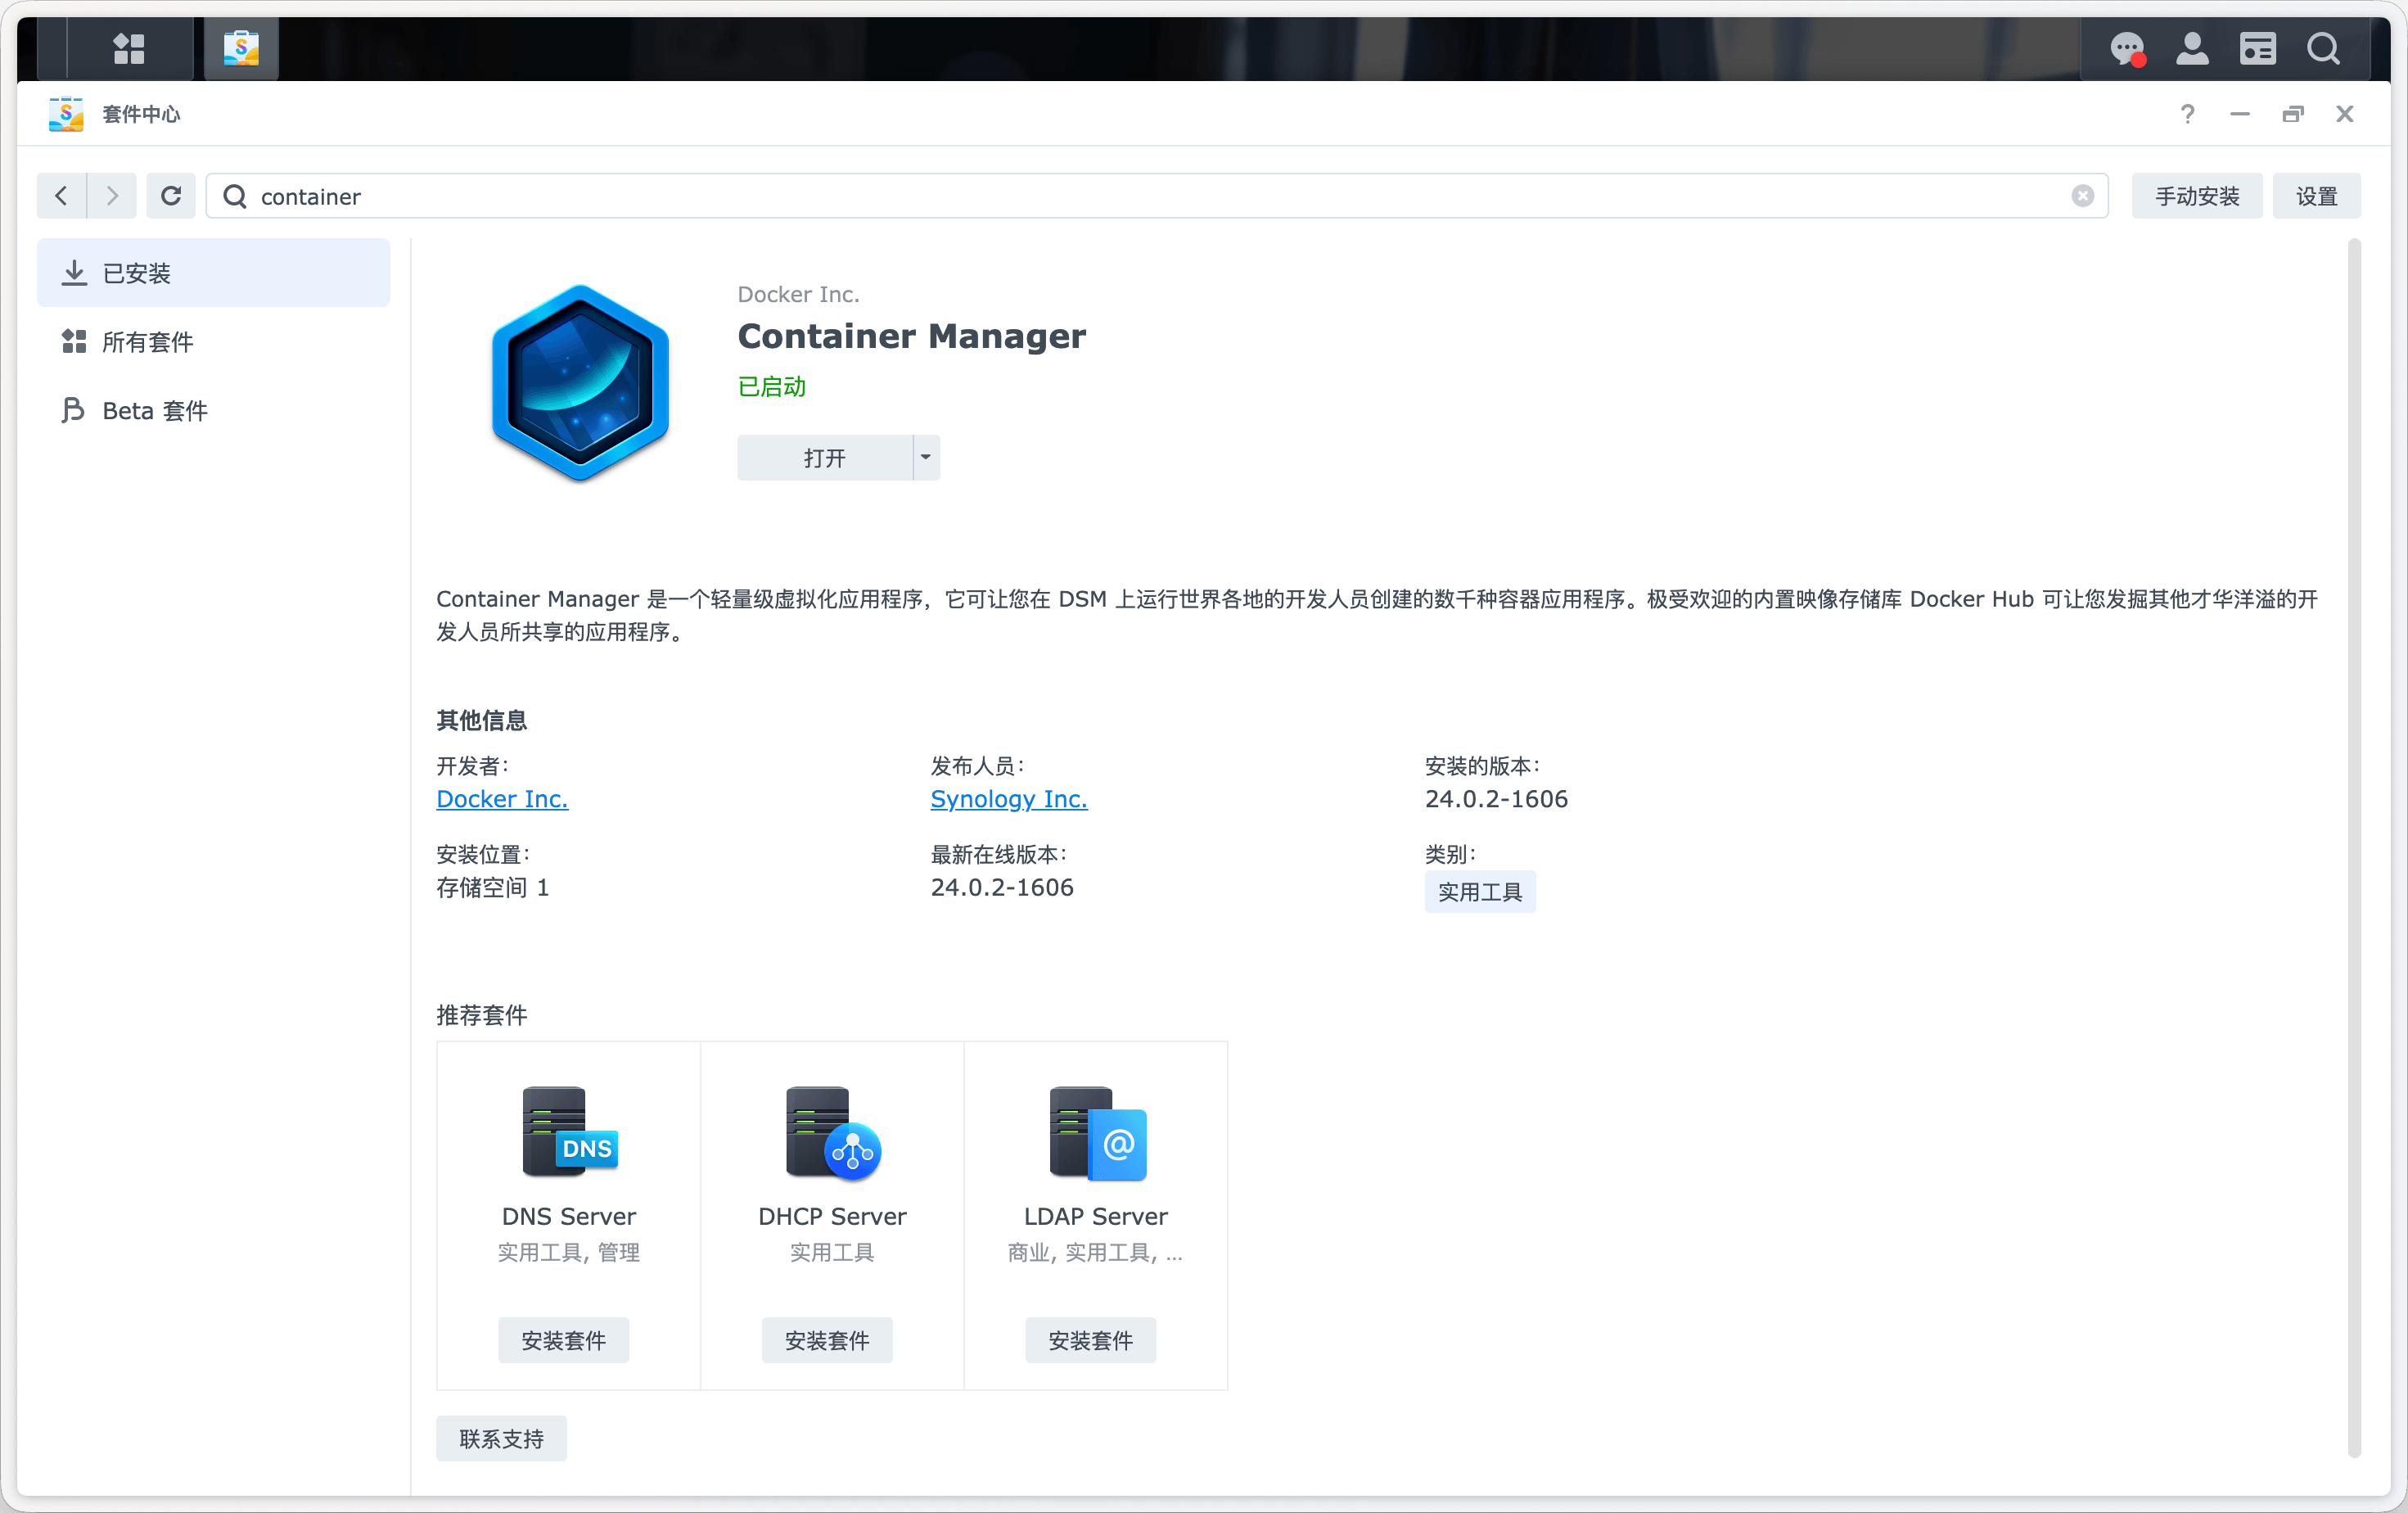
Task: Select the 已安装 sidebar item
Action: 213,273
